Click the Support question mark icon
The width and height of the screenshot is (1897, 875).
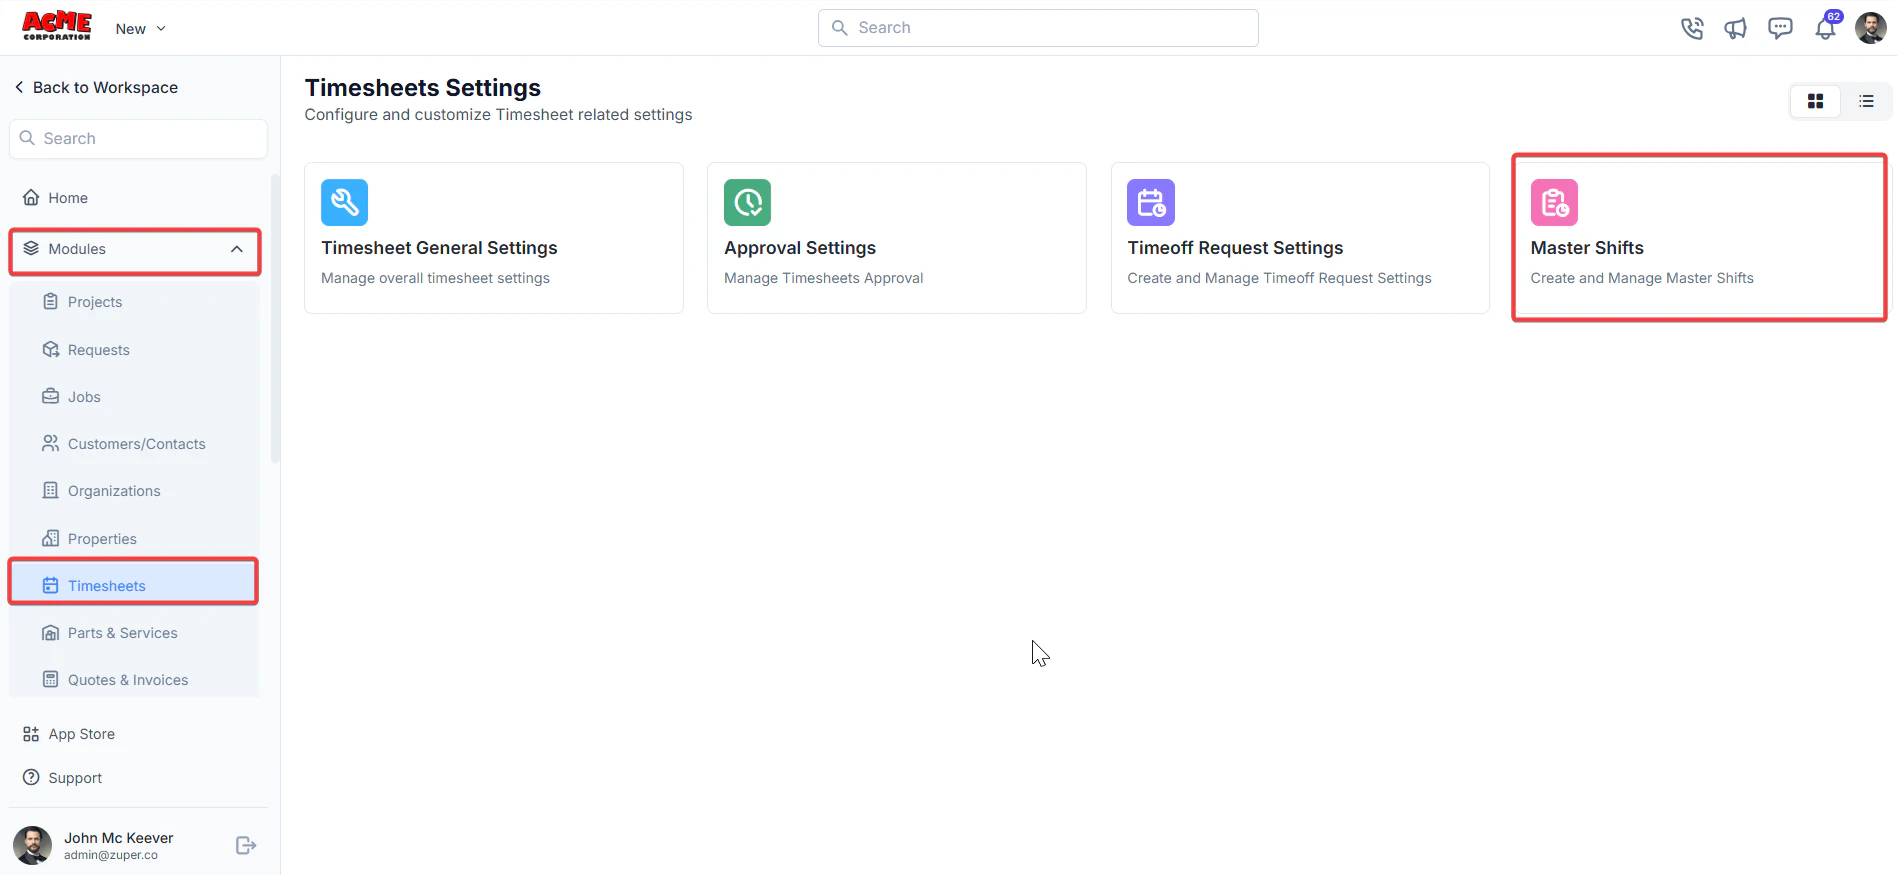pyautogui.click(x=32, y=777)
